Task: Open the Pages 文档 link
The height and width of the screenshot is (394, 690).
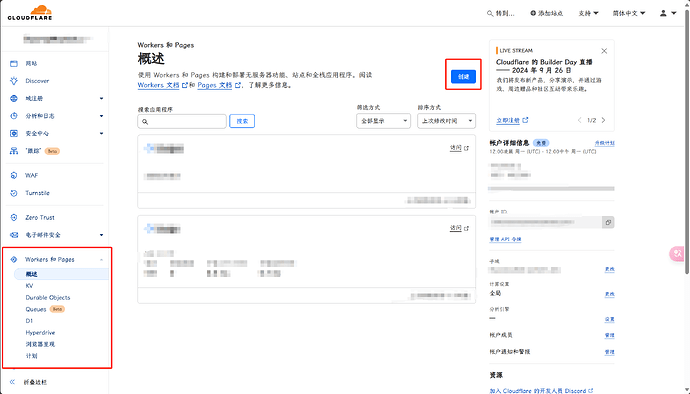Action: click(x=215, y=85)
